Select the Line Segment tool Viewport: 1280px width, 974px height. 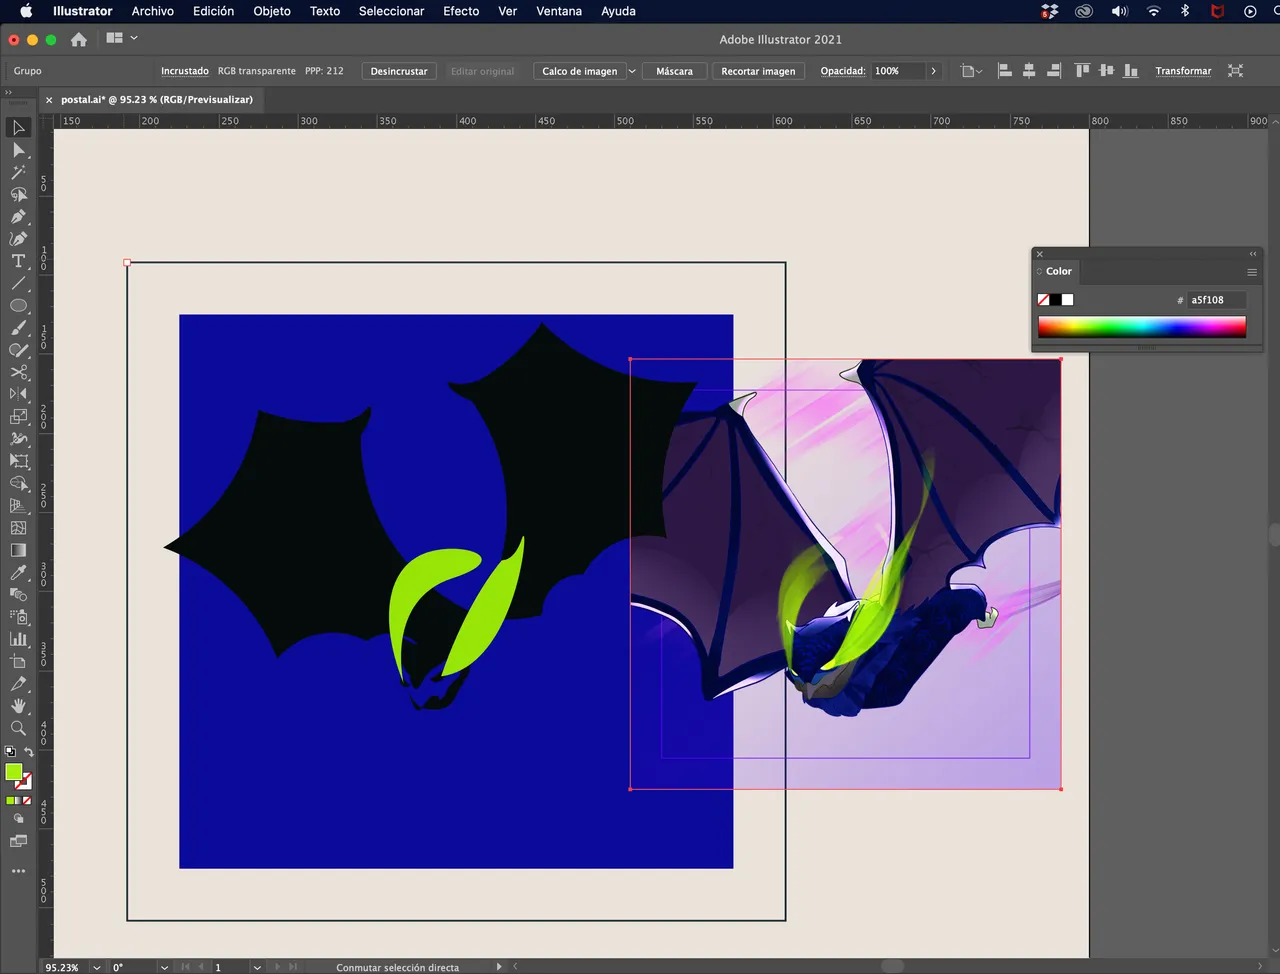click(x=18, y=283)
